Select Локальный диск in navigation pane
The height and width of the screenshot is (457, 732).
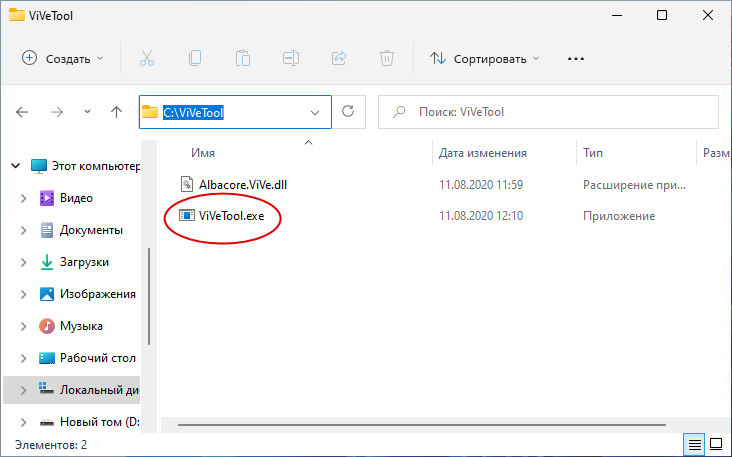tap(71, 390)
